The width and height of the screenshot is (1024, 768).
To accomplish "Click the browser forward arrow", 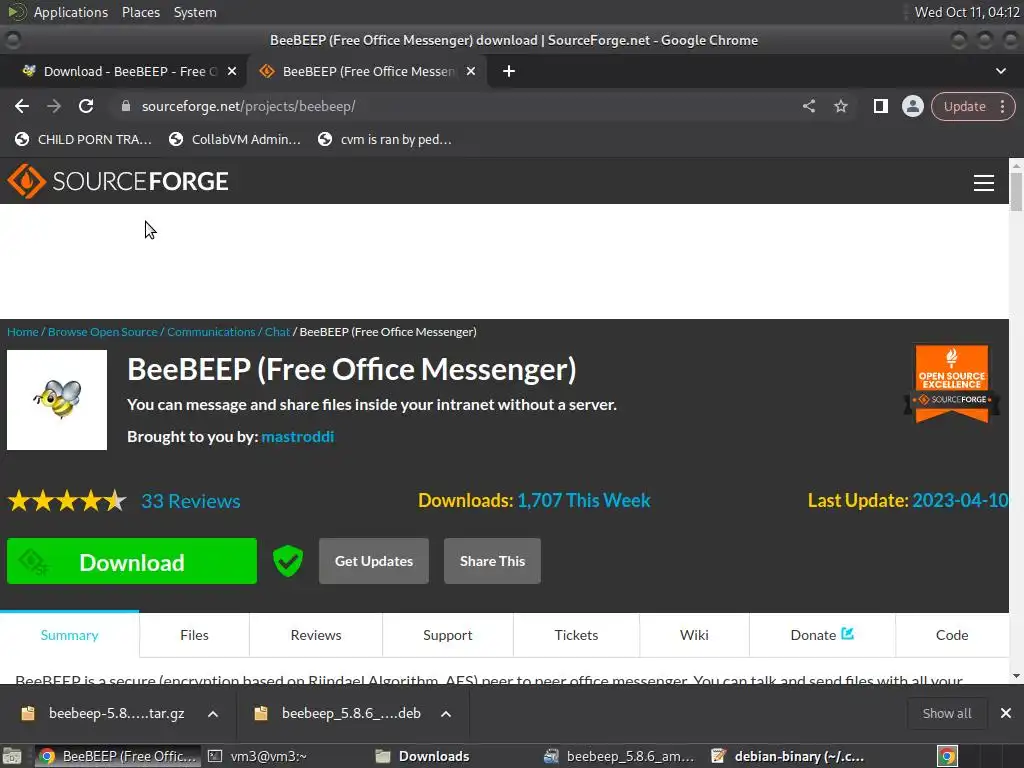I will [x=54, y=106].
